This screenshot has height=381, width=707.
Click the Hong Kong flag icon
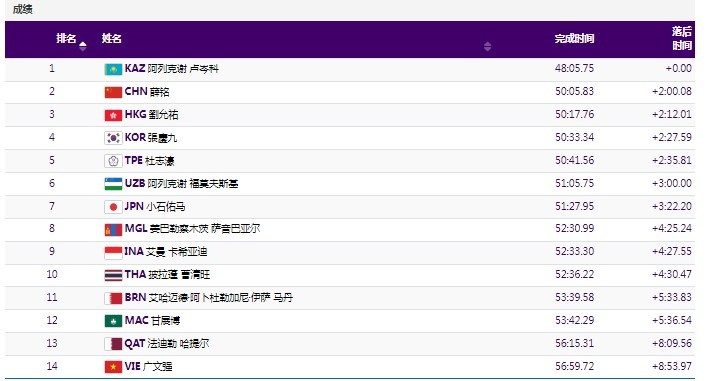[113, 115]
